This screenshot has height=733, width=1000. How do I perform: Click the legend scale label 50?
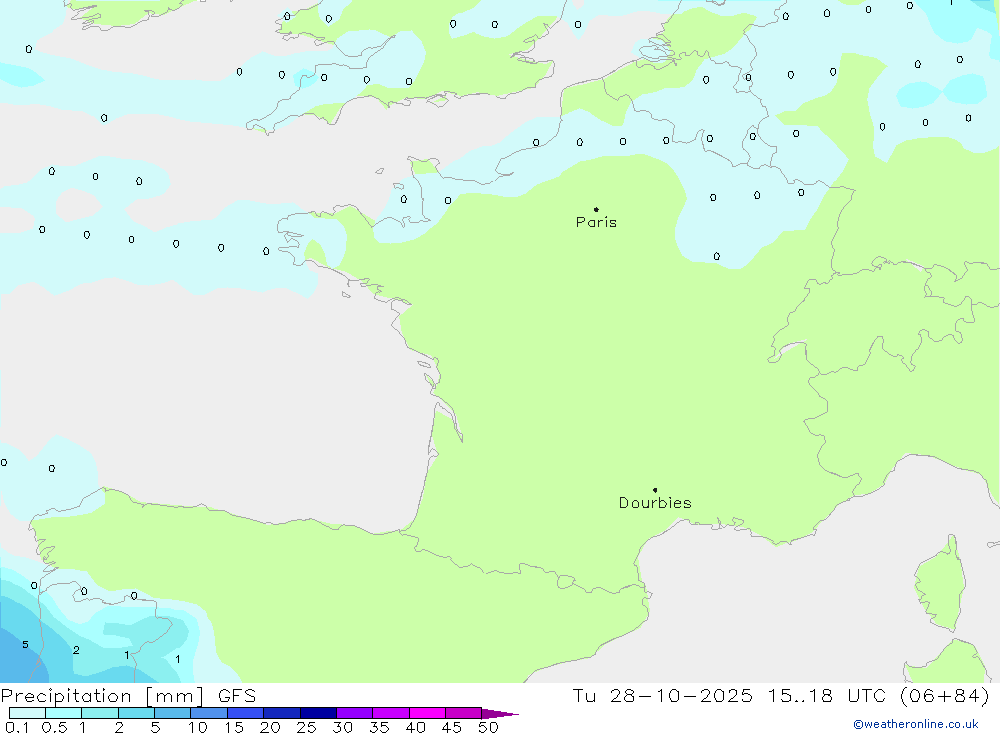coord(488,727)
